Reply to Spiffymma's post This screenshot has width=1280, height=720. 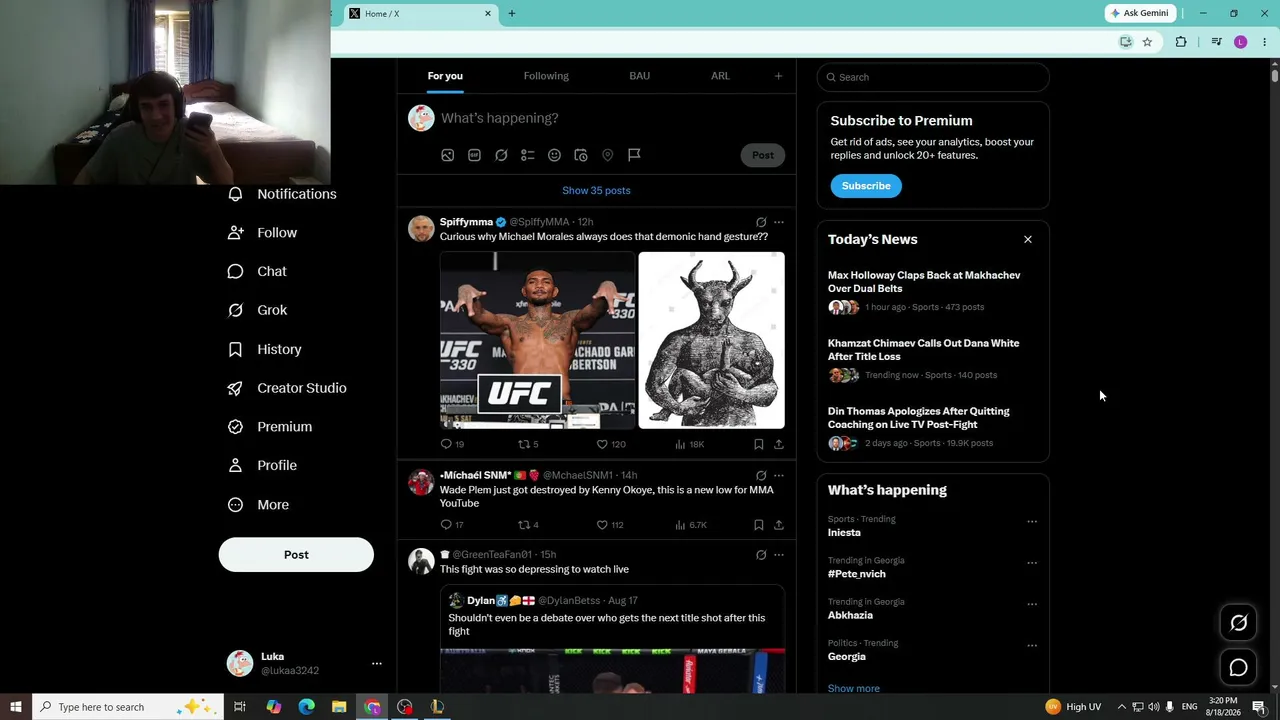tap(452, 444)
